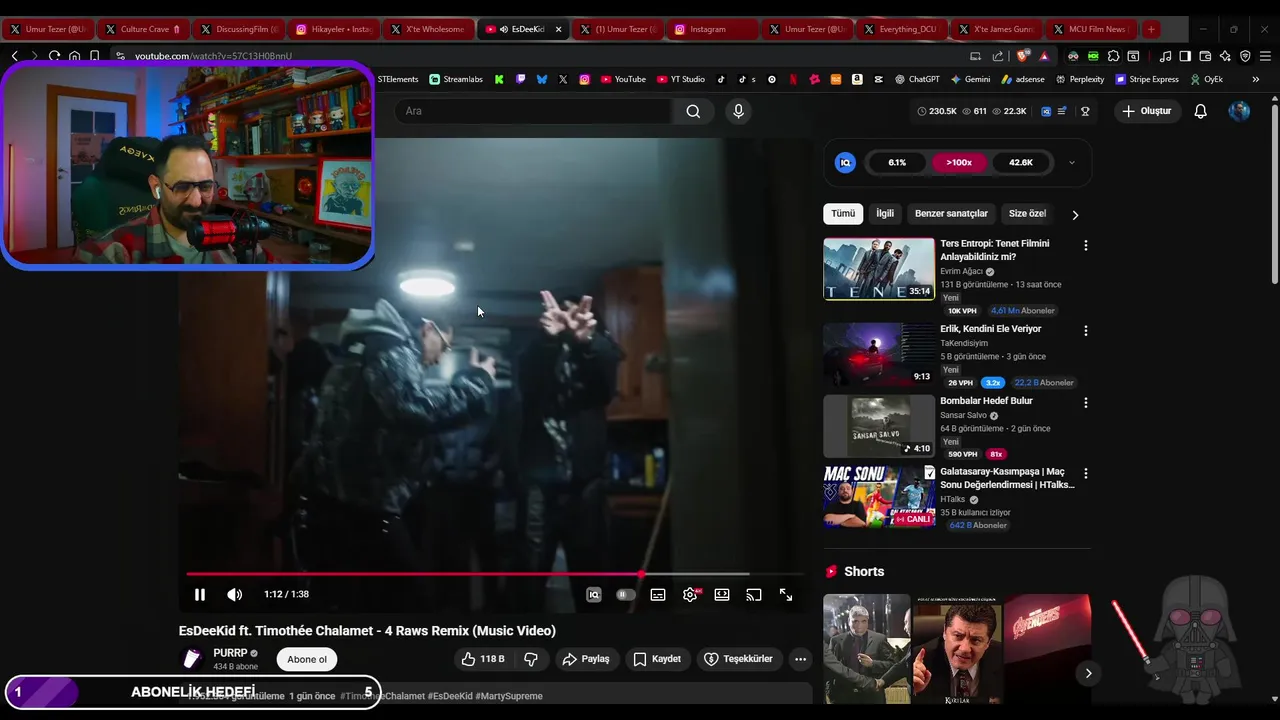Screen dimensions: 1280x720
Task: Open the Netflix bookmark icon
Action: coord(793,79)
